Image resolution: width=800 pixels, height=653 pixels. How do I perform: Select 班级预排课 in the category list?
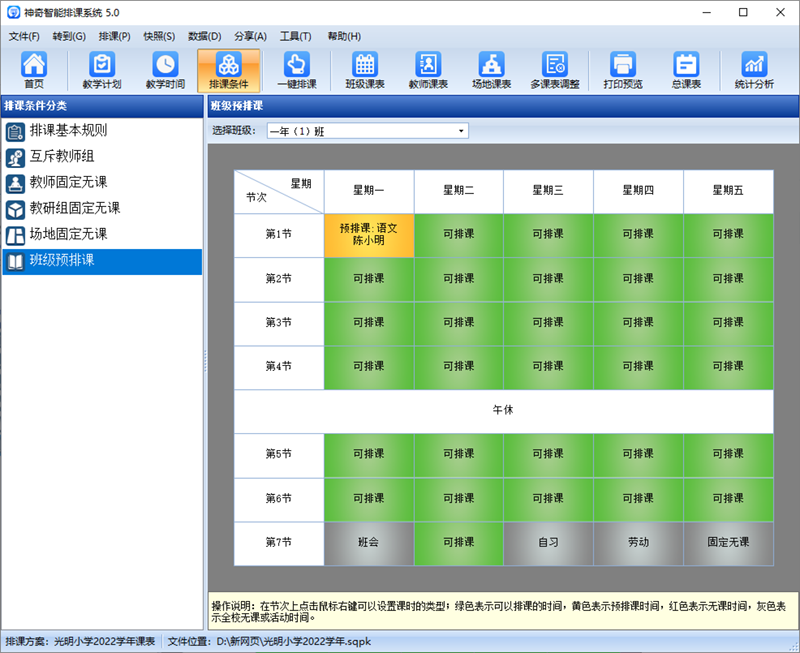coord(102,262)
